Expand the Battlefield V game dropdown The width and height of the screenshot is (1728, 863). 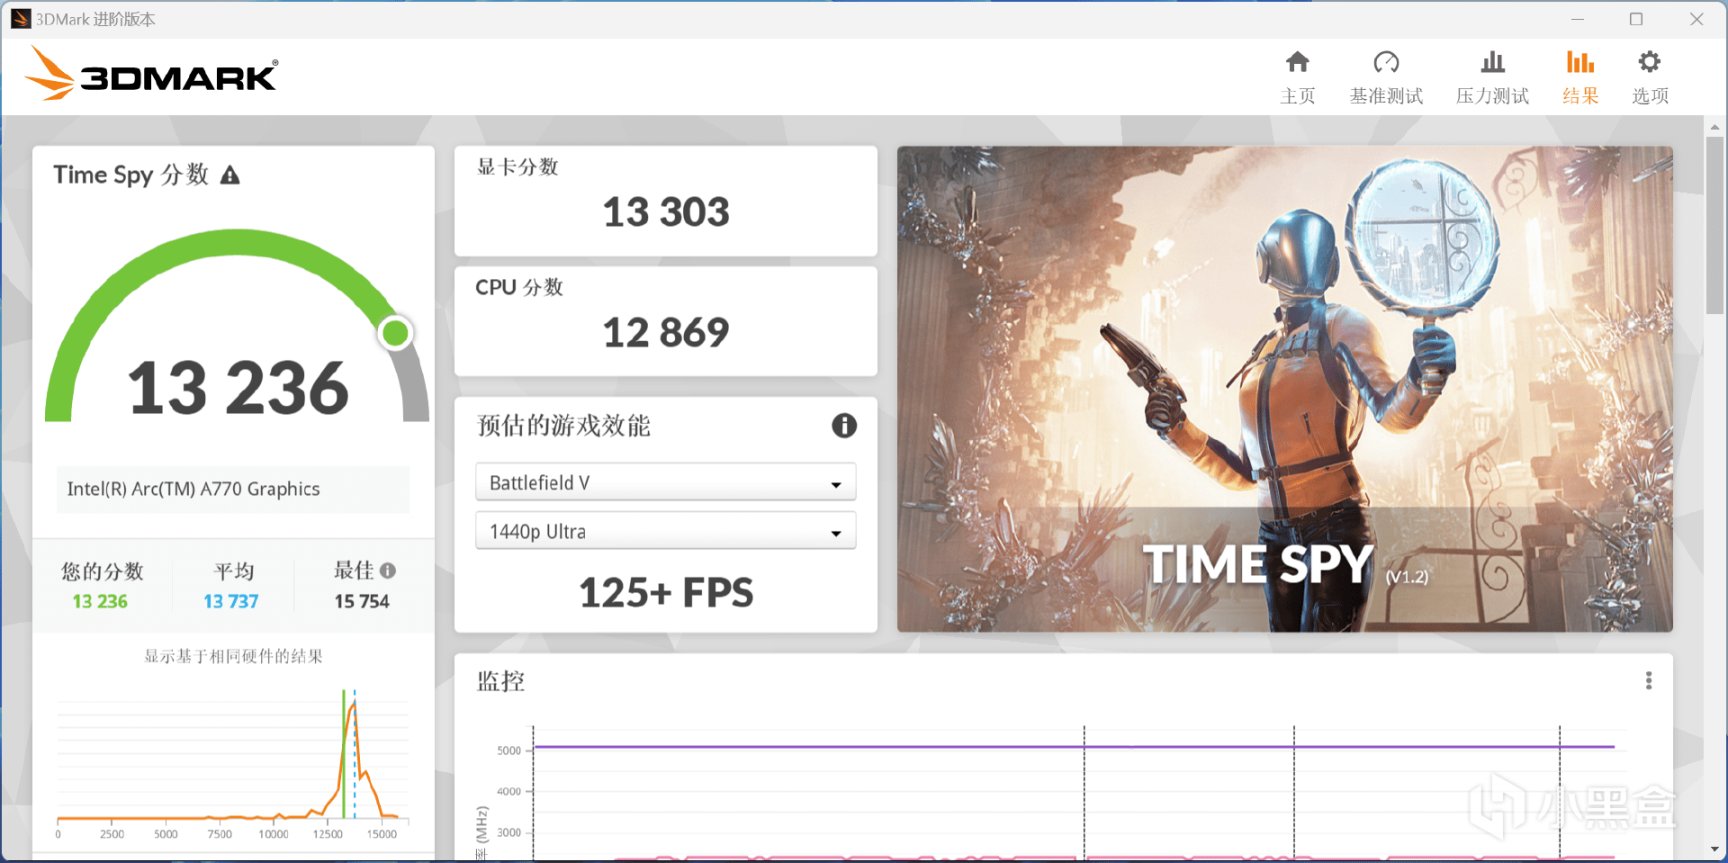point(665,482)
